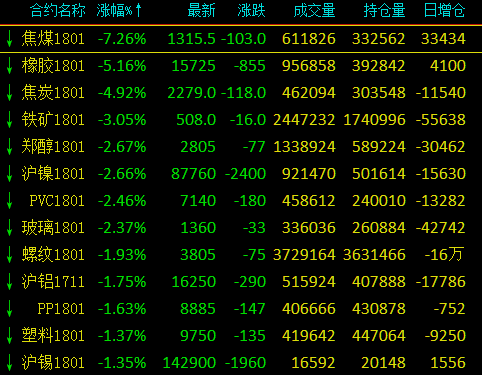Click the down arrow beside PP1801
The image size is (482, 375).
click(10, 309)
